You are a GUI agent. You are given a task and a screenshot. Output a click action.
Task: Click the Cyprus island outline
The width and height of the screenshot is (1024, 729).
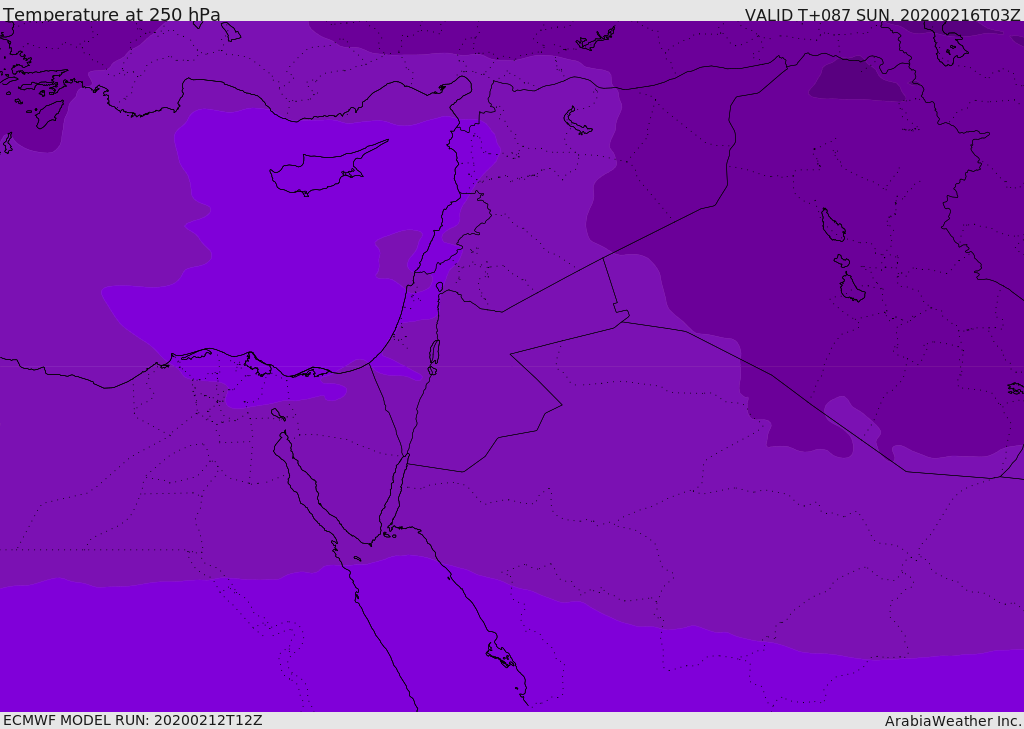point(320,172)
